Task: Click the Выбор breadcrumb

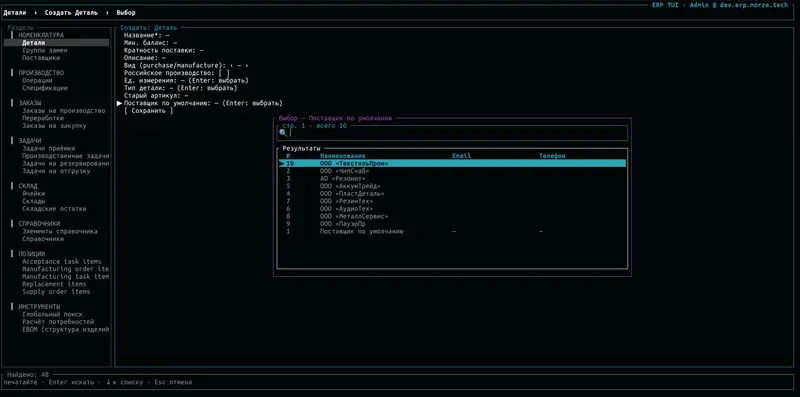Action: [126, 13]
